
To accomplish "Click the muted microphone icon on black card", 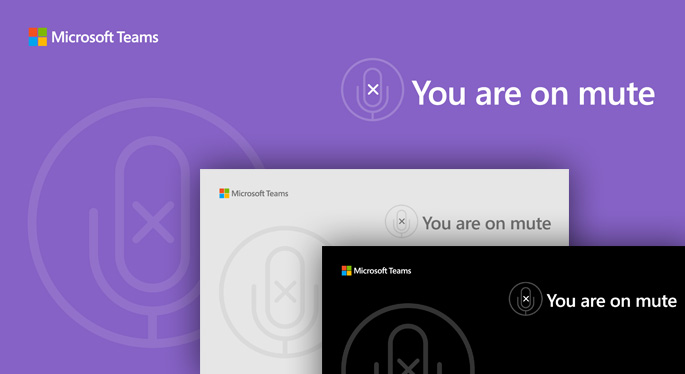I will point(526,298).
